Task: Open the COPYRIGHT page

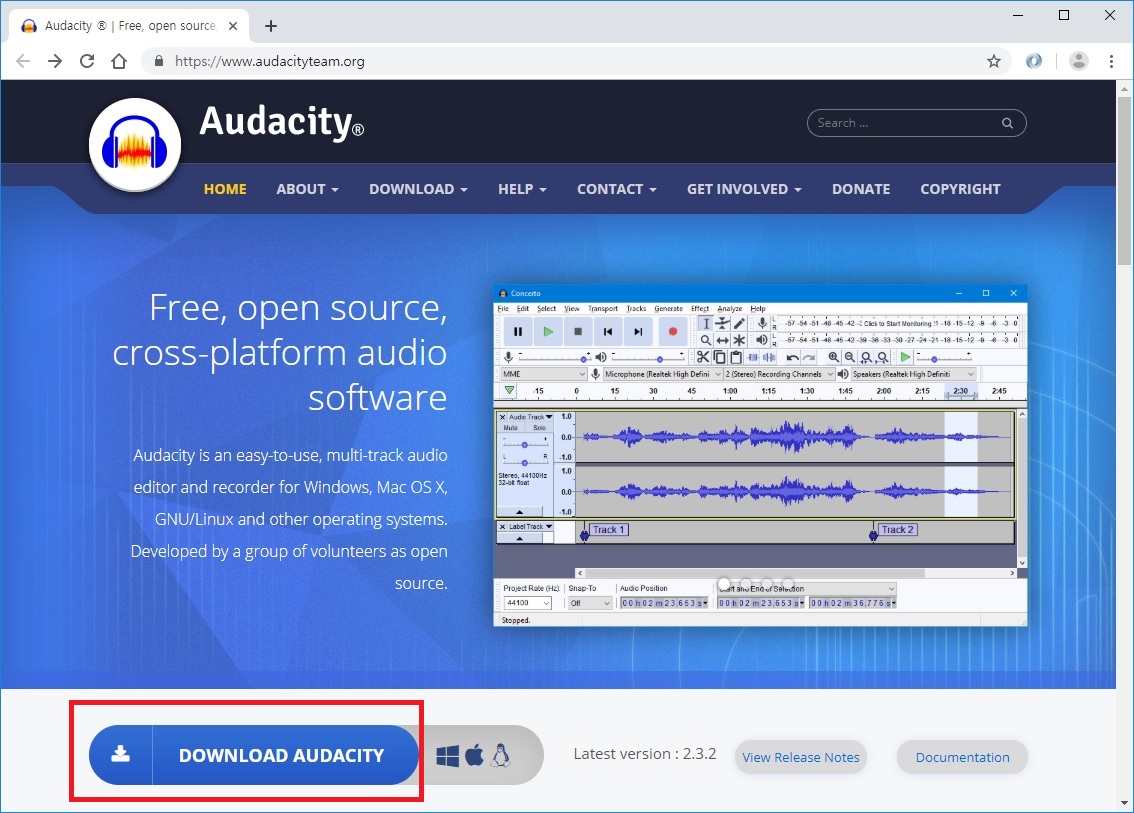Action: pos(960,189)
